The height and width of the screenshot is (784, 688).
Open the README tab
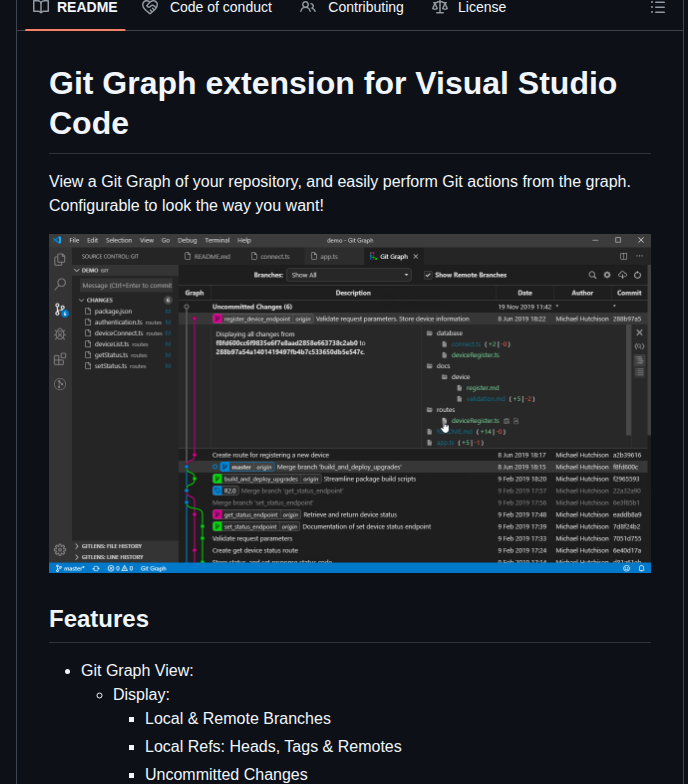[75, 8]
